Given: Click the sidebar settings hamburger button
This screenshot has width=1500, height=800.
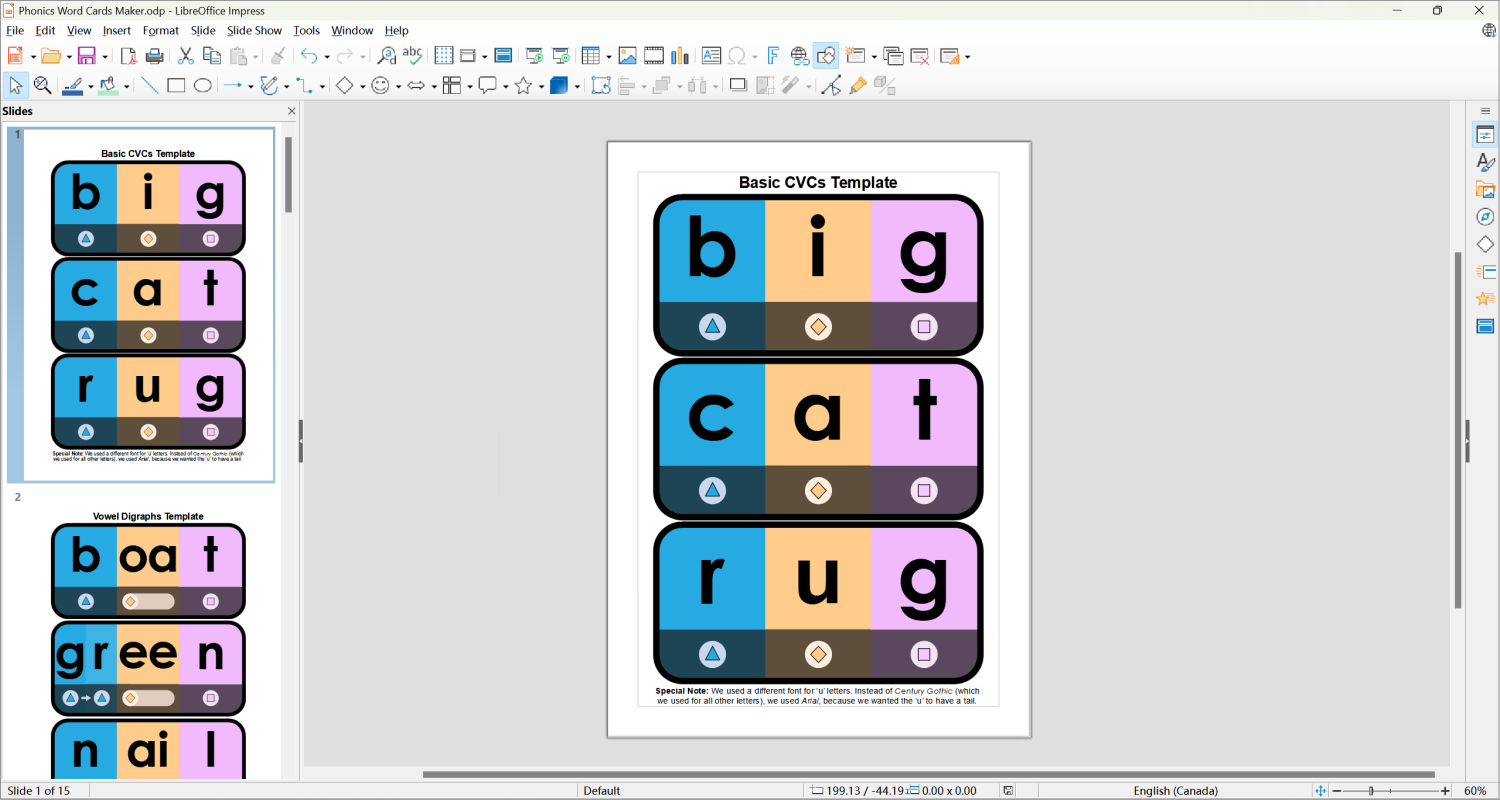Looking at the screenshot, I should [1485, 111].
